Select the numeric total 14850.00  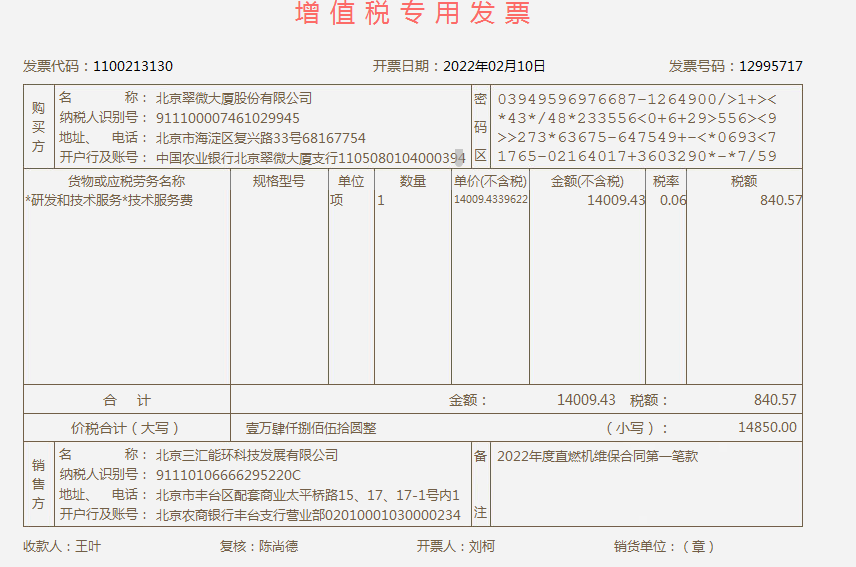point(767,428)
